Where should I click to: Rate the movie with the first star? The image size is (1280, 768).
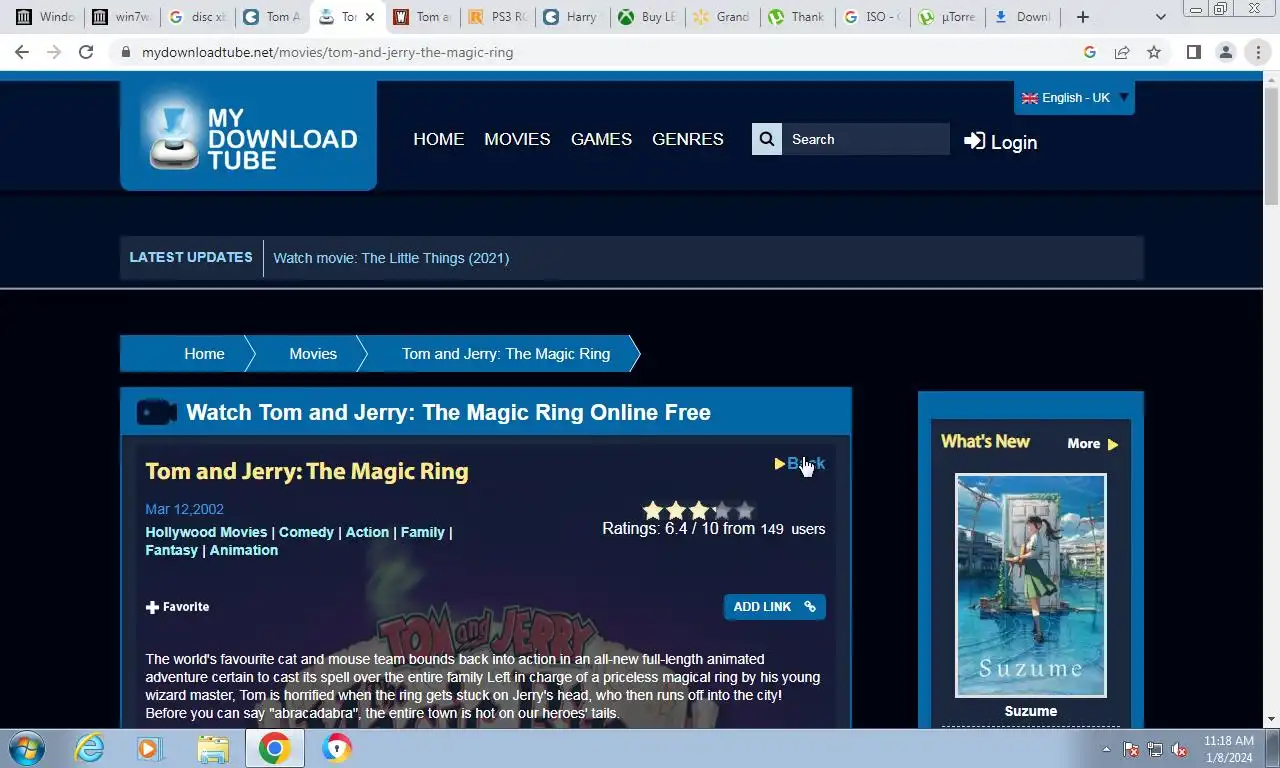coord(653,511)
